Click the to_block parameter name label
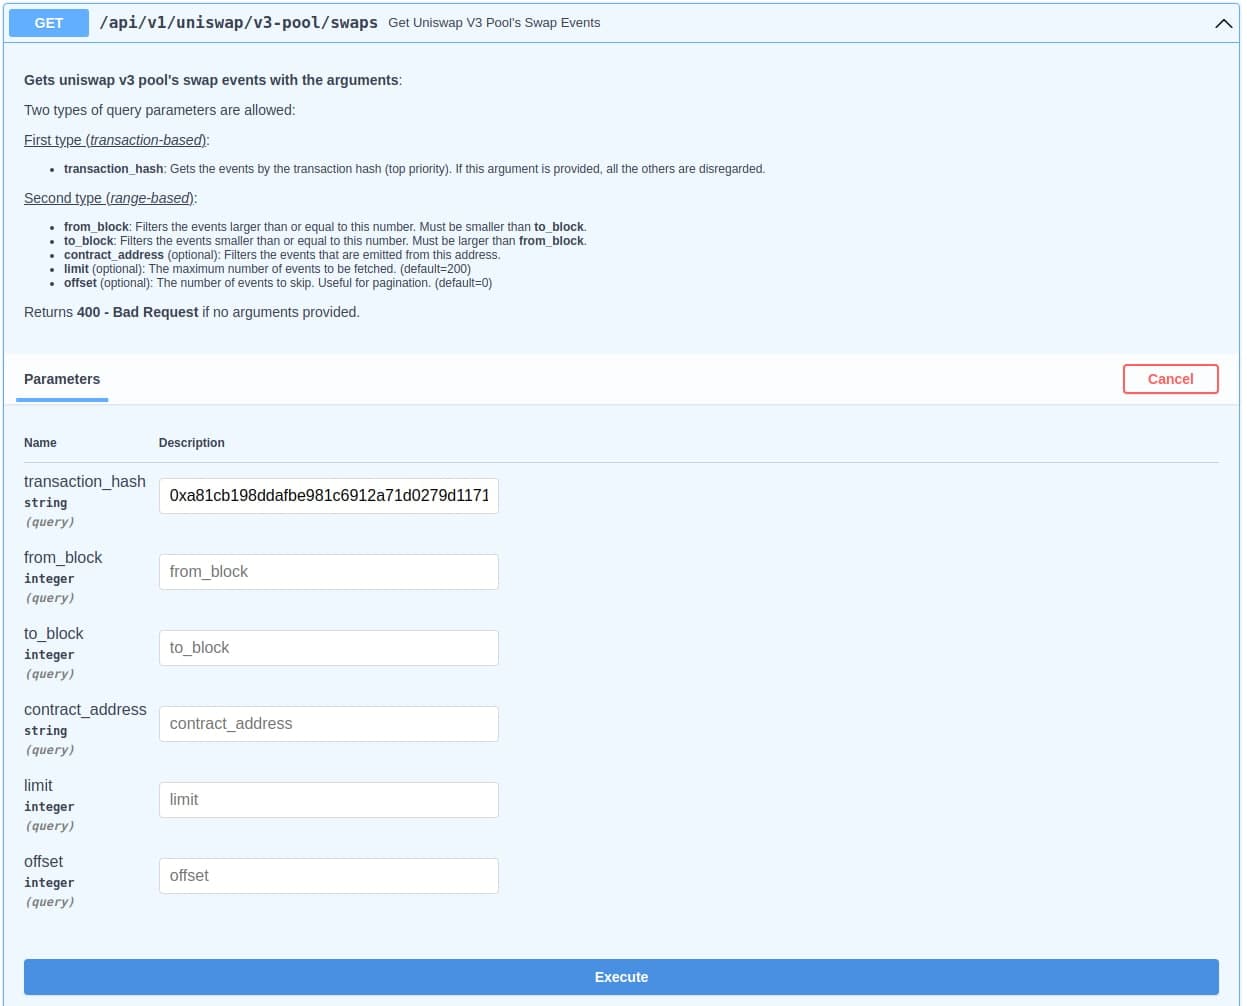Image resolution: width=1247 pixels, height=1006 pixels. click(x=54, y=633)
